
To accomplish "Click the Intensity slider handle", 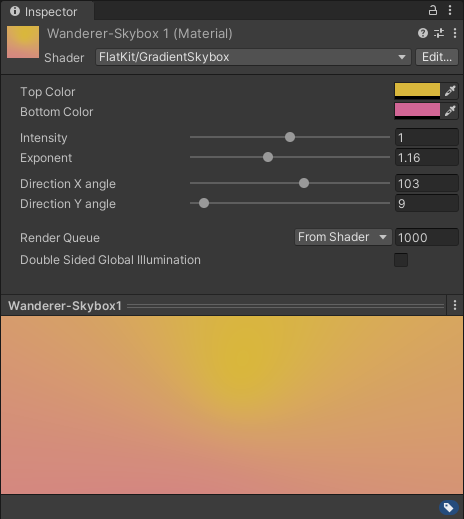I will pyautogui.click(x=290, y=137).
